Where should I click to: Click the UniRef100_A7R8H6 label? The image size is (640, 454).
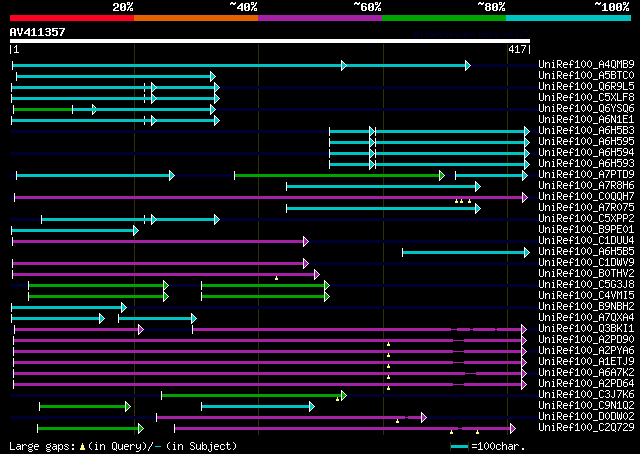pyautogui.click(x=586, y=185)
